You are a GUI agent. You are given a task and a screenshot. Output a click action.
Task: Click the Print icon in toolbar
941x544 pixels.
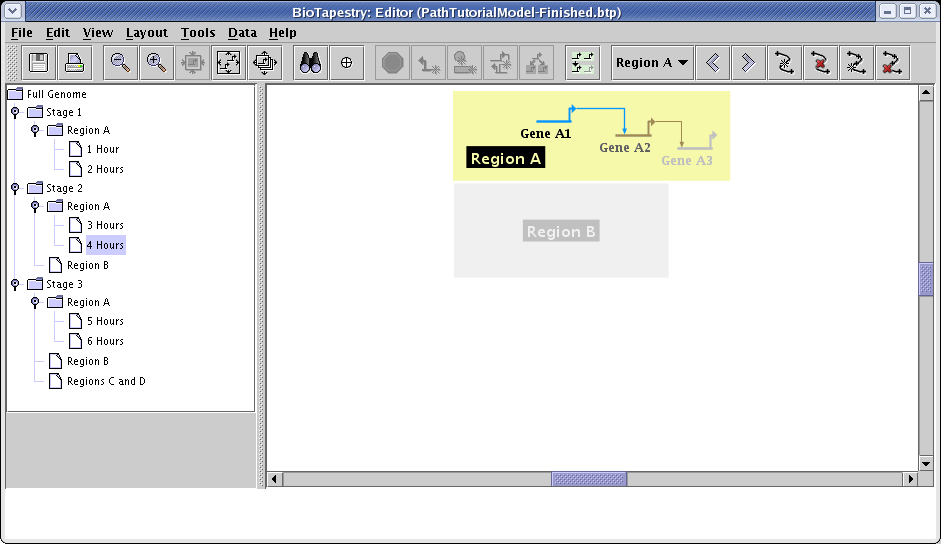pyautogui.click(x=75, y=63)
